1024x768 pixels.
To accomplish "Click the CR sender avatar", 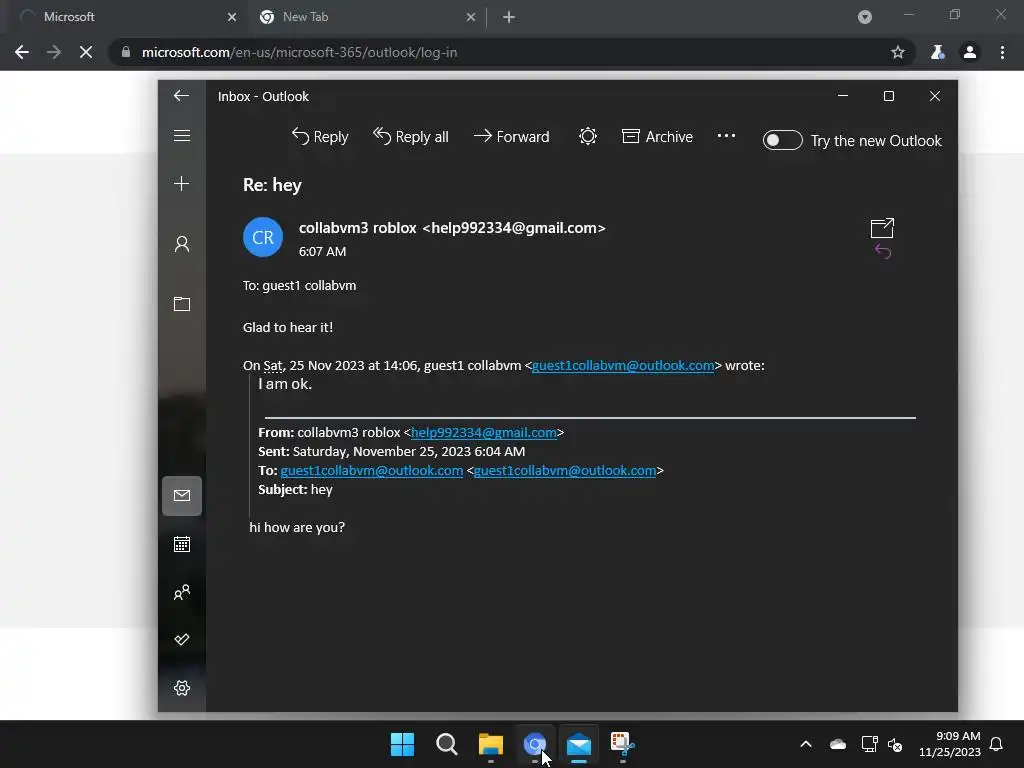I will click(263, 237).
